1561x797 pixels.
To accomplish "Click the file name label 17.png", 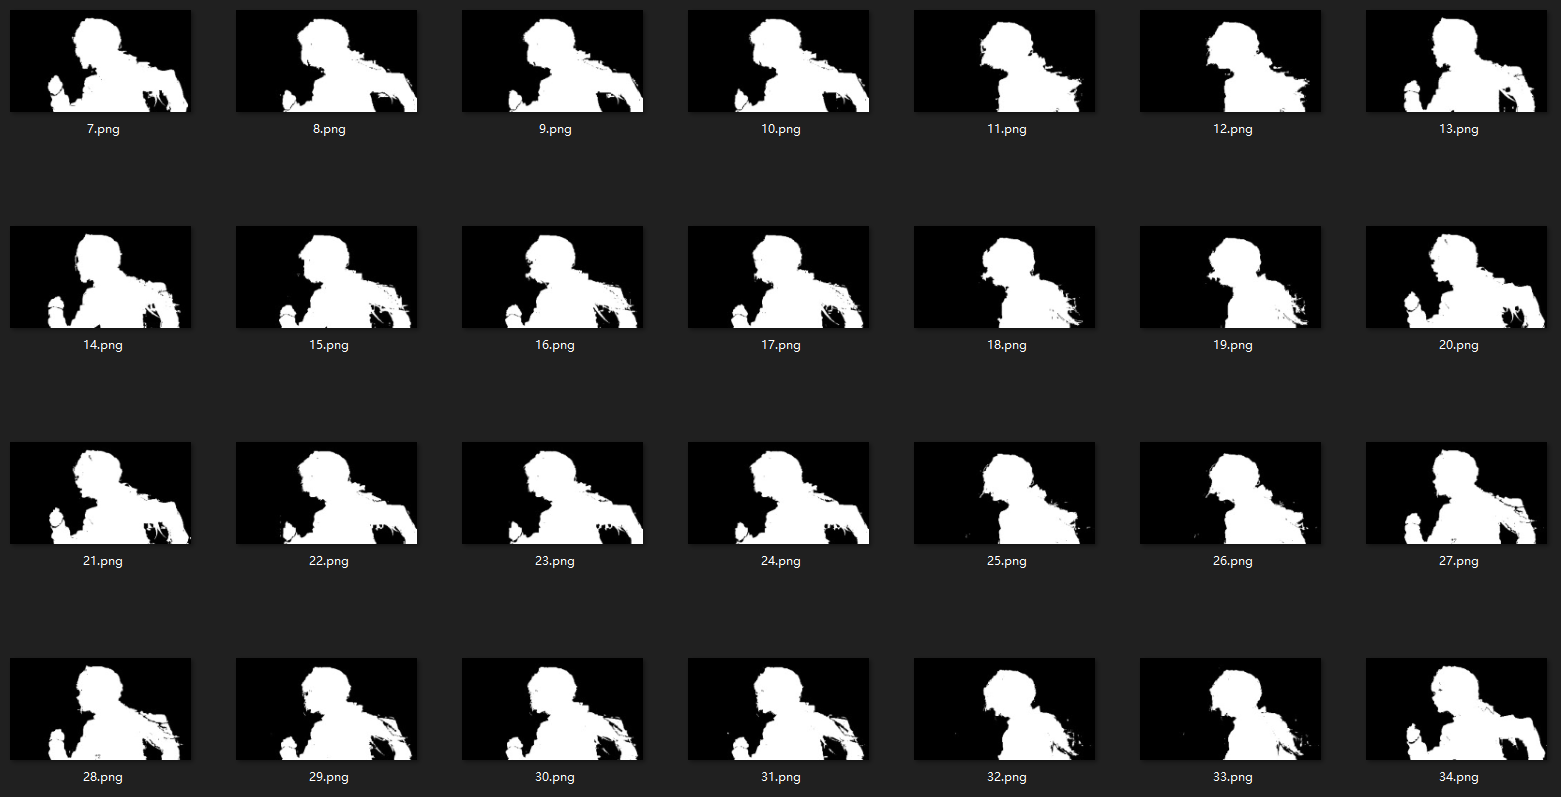I will tap(781, 345).
